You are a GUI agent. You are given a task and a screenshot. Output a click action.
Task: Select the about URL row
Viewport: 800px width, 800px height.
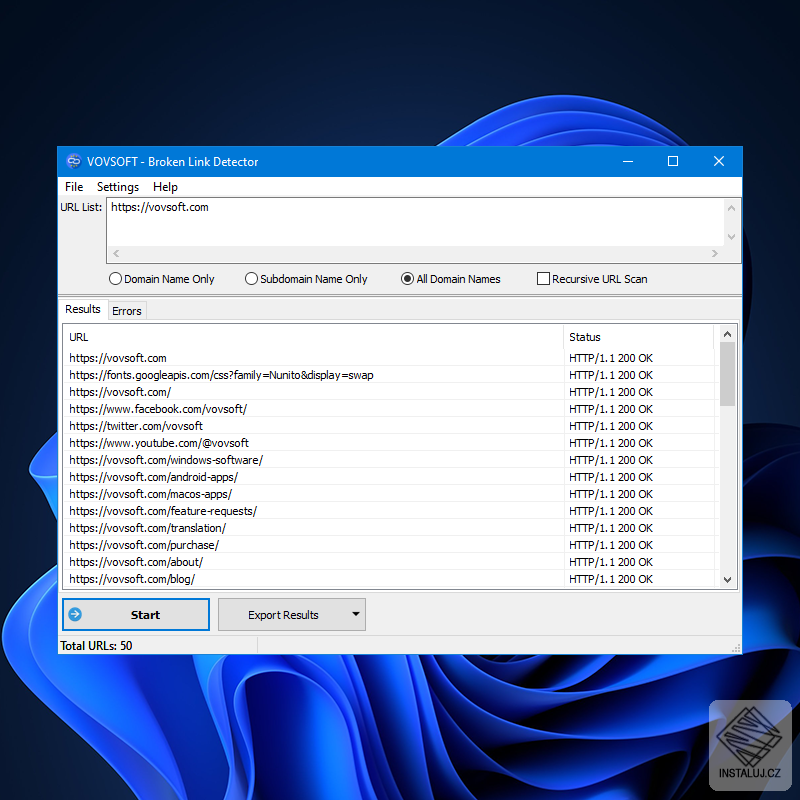[x=390, y=562]
